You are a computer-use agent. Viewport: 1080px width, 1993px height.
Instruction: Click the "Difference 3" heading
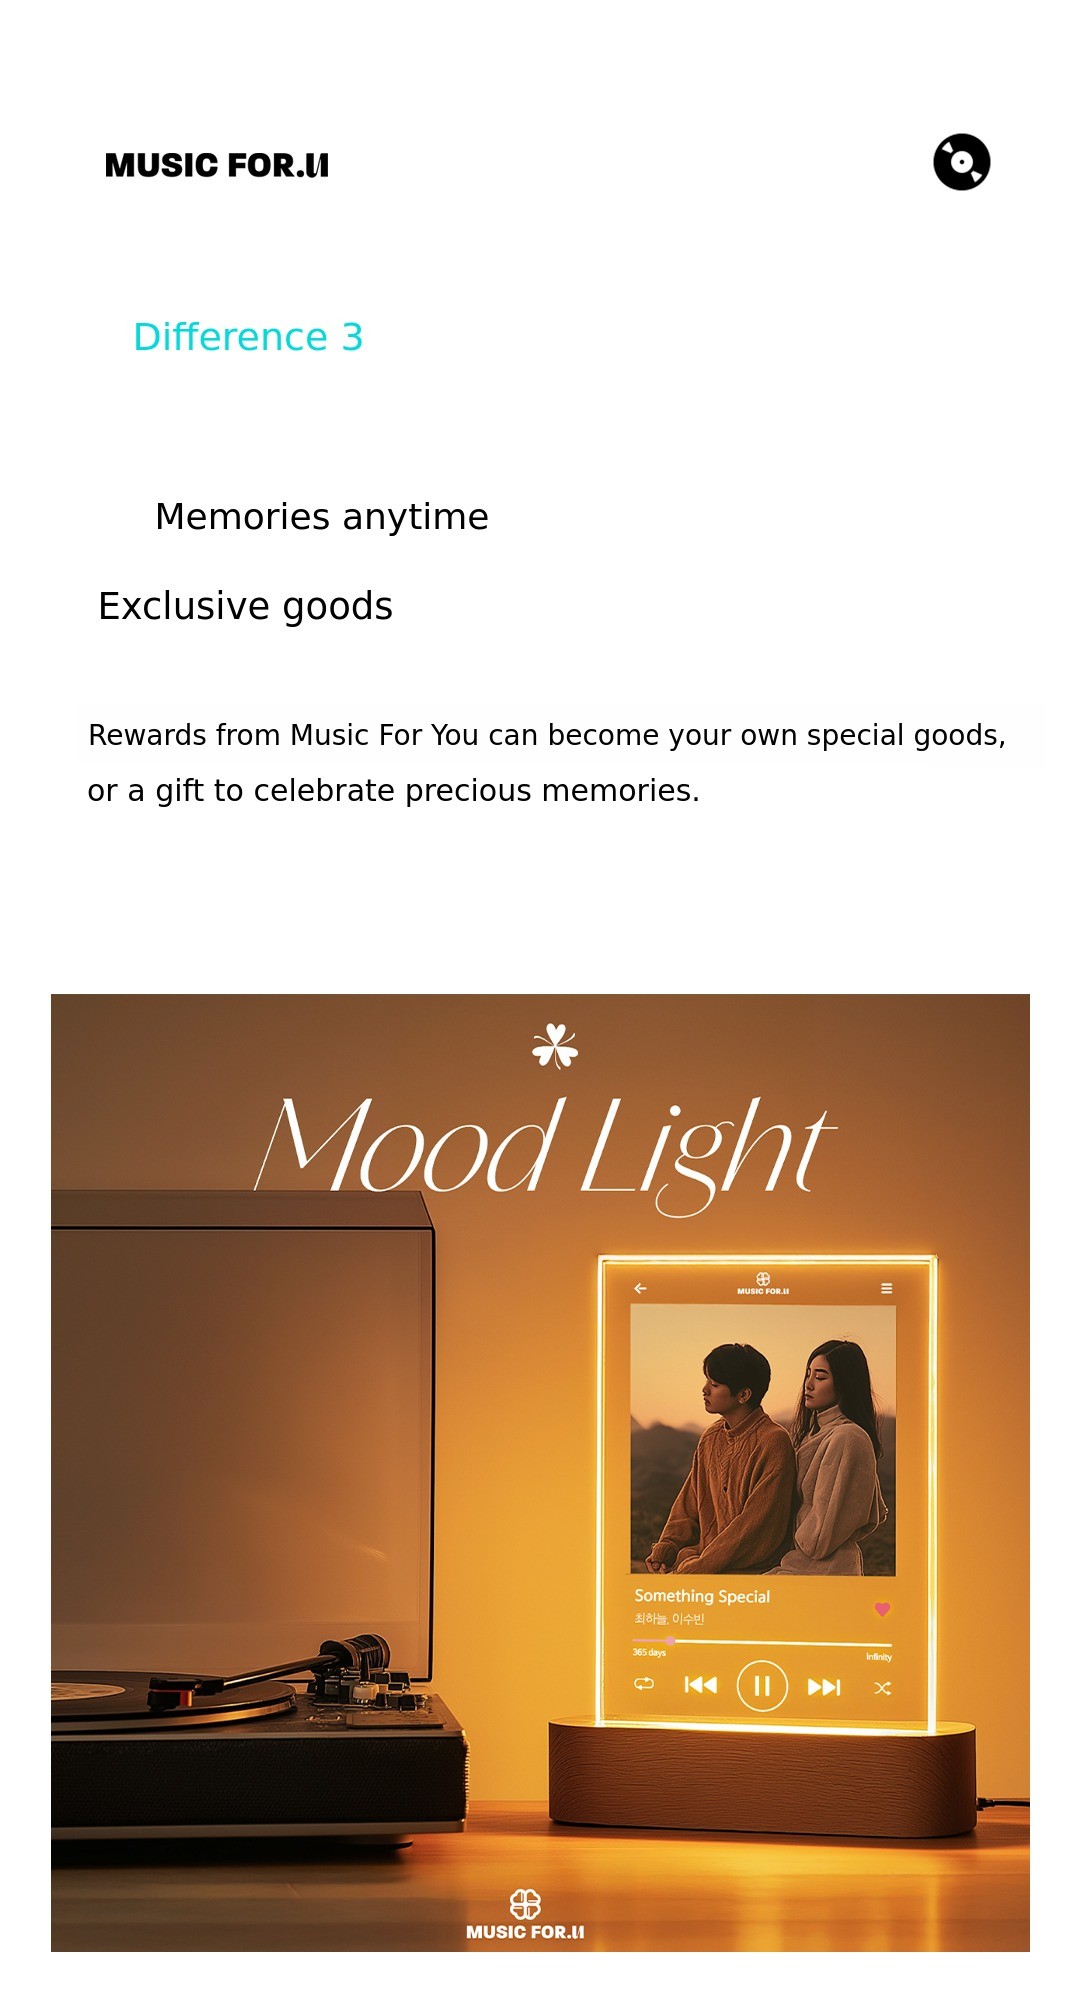click(248, 337)
